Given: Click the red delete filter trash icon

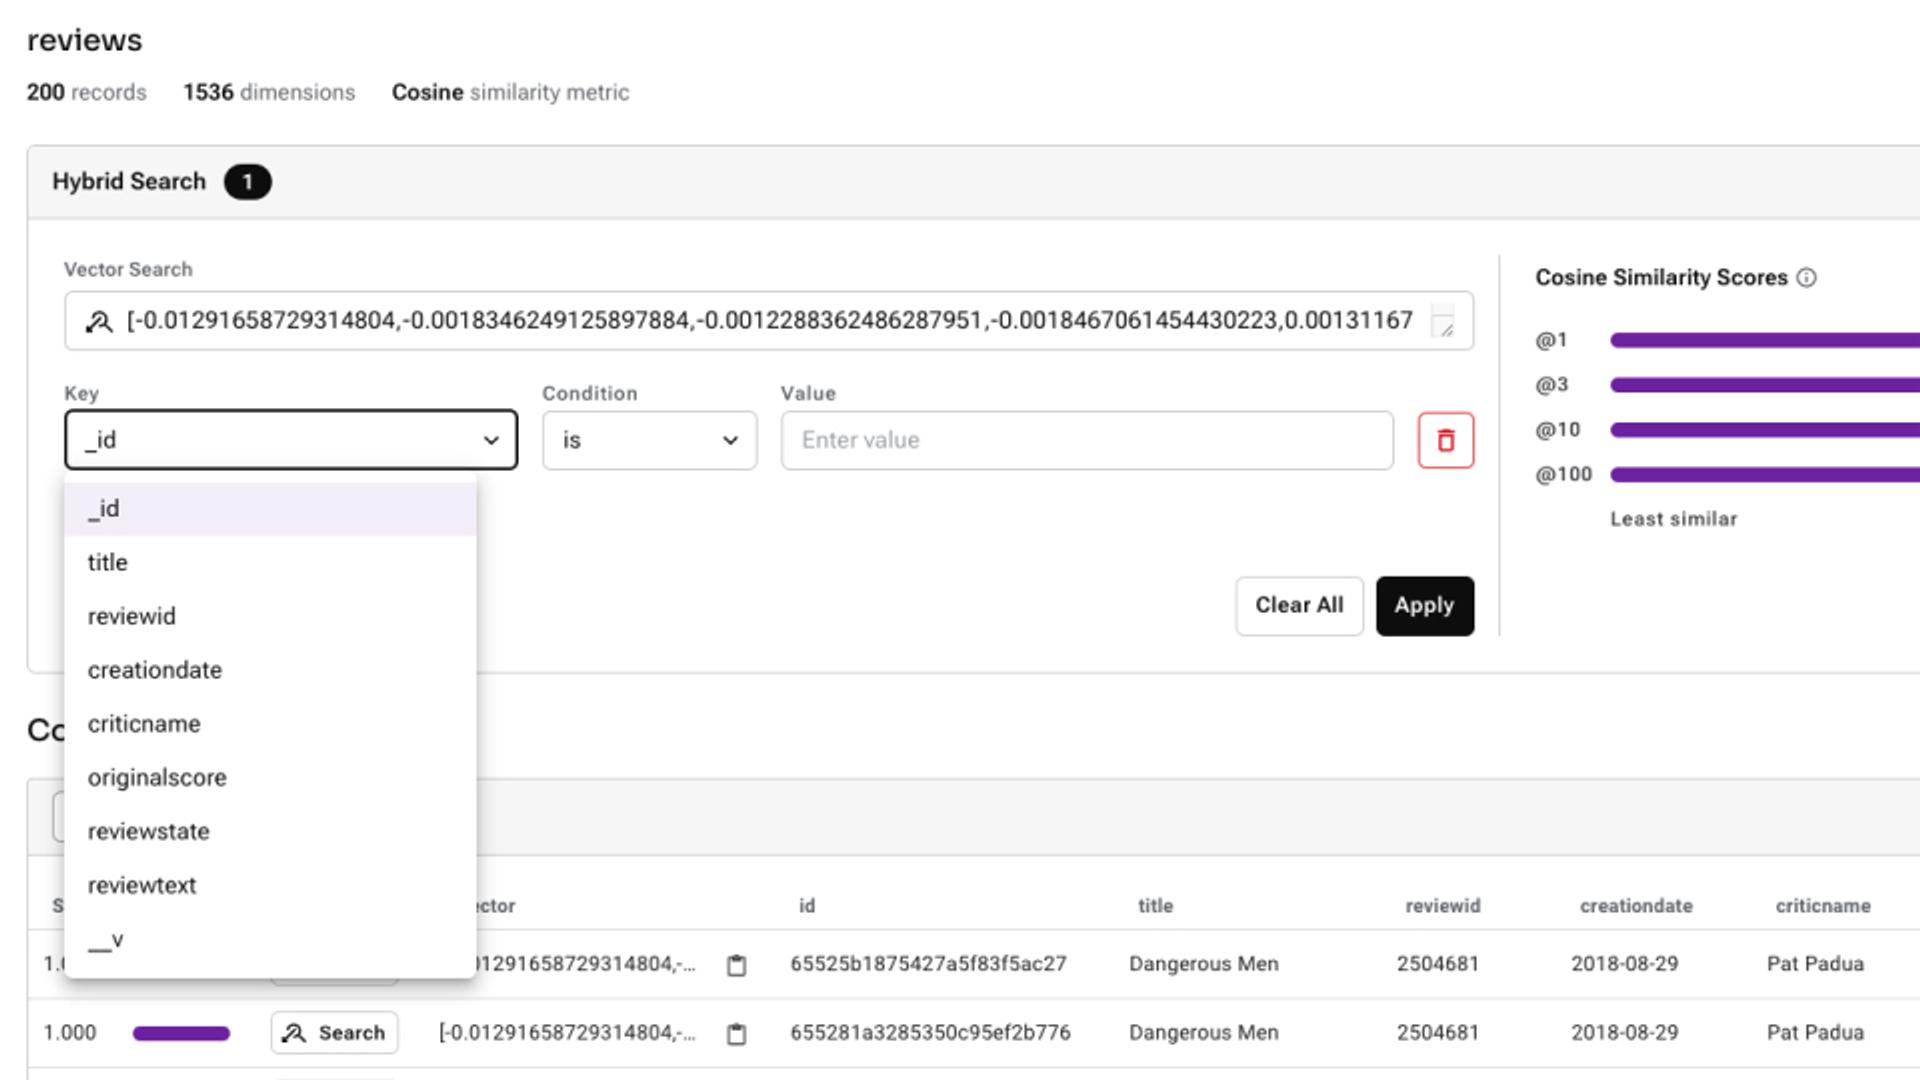Looking at the screenshot, I should coord(1445,440).
